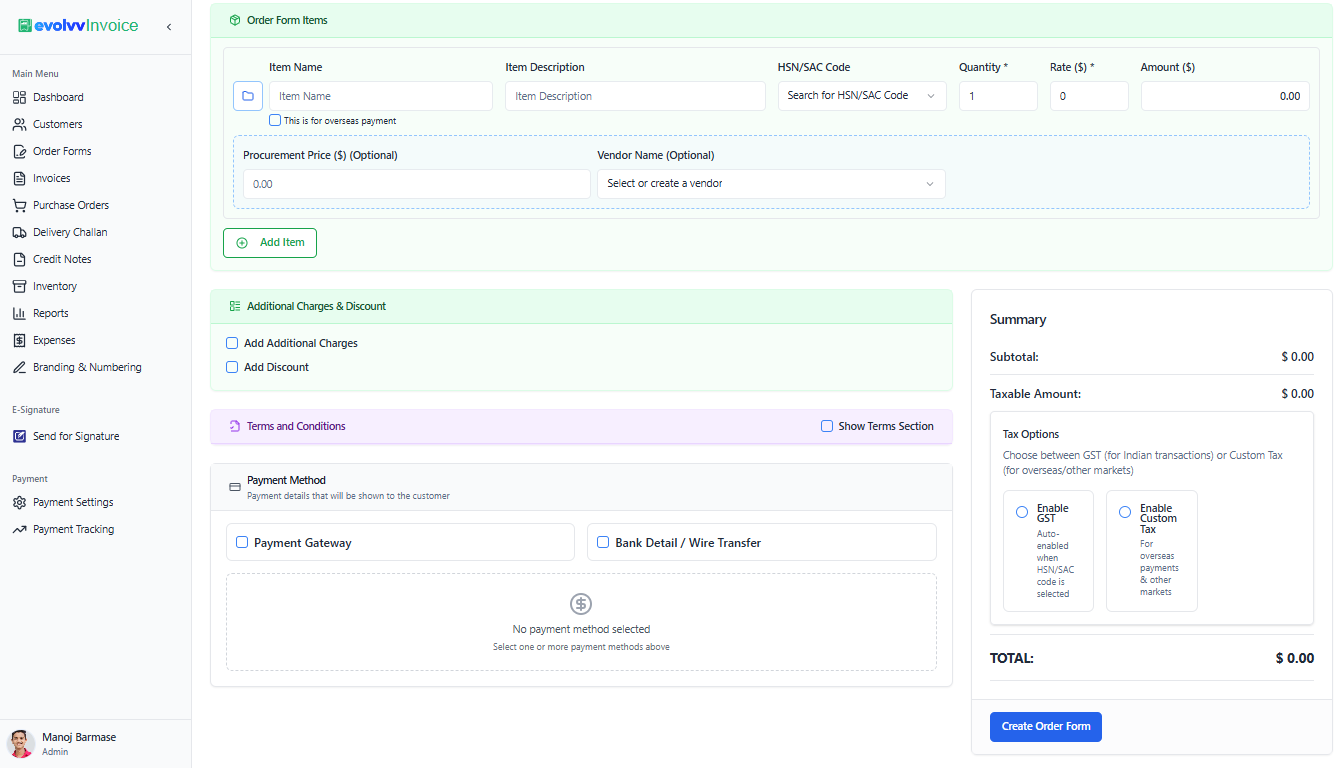Click Manoj Barmase profile avatar

pos(21,743)
